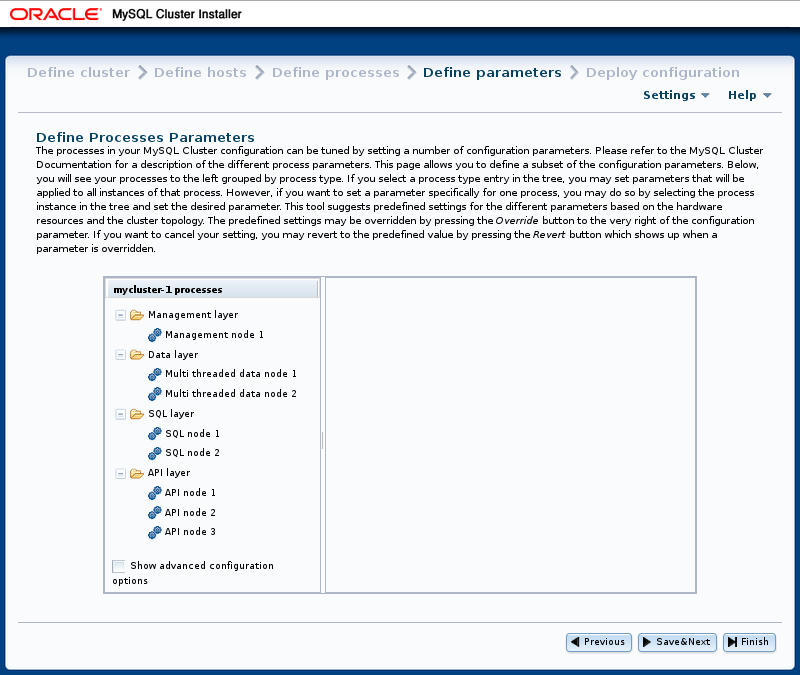Image resolution: width=800 pixels, height=675 pixels.
Task: Select Management node 1 label
Action: pos(214,335)
